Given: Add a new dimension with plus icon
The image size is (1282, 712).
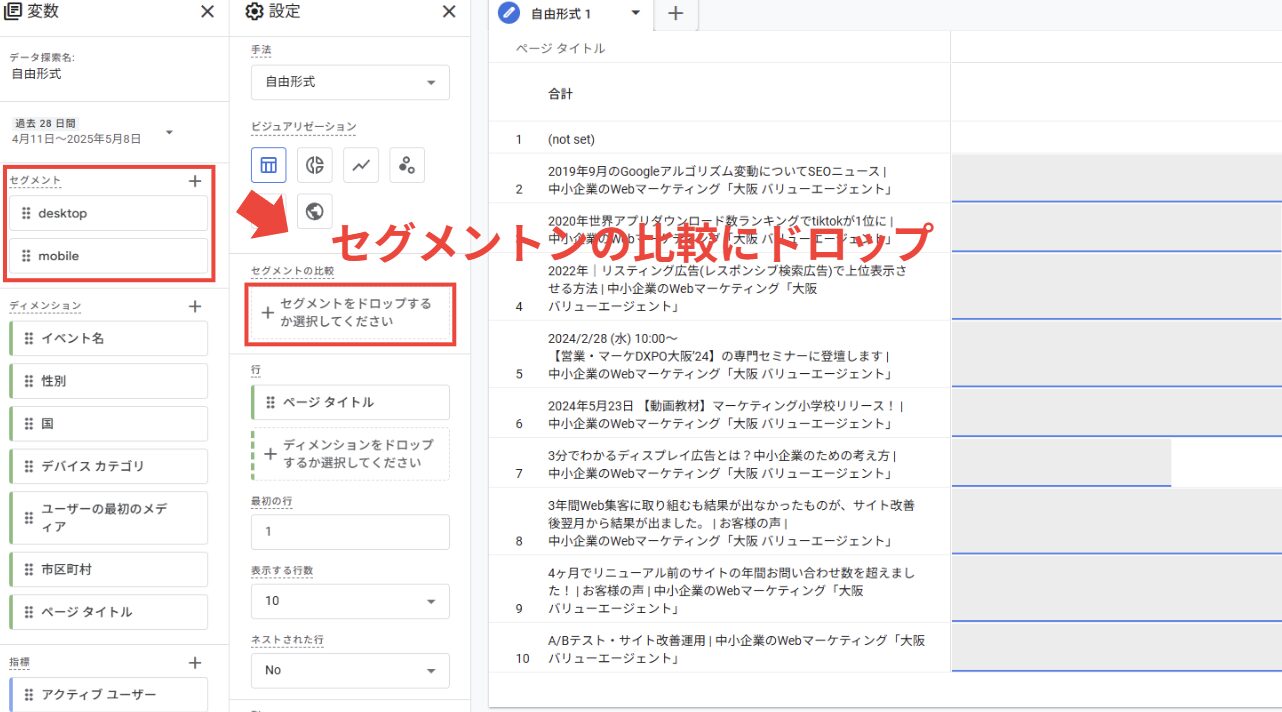Looking at the screenshot, I should tap(195, 306).
